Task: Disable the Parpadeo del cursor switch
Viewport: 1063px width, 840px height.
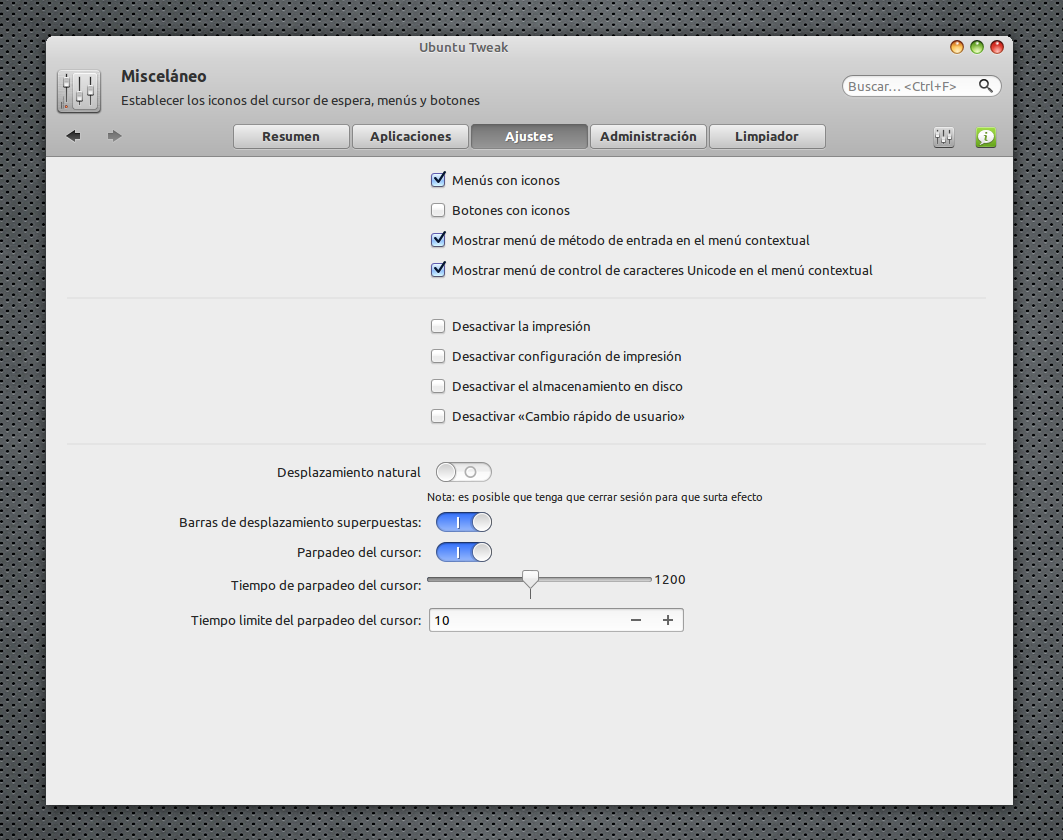Action: 464,552
